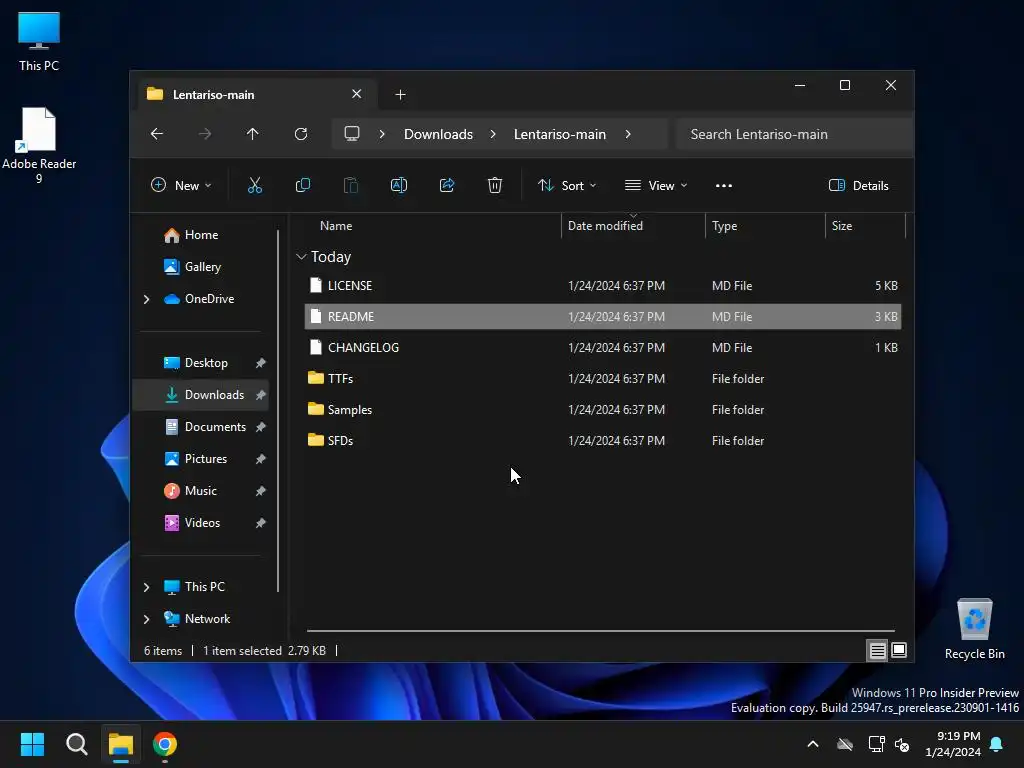Go forward with the right arrow
The image size is (1024, 768).
coord(205,134)
